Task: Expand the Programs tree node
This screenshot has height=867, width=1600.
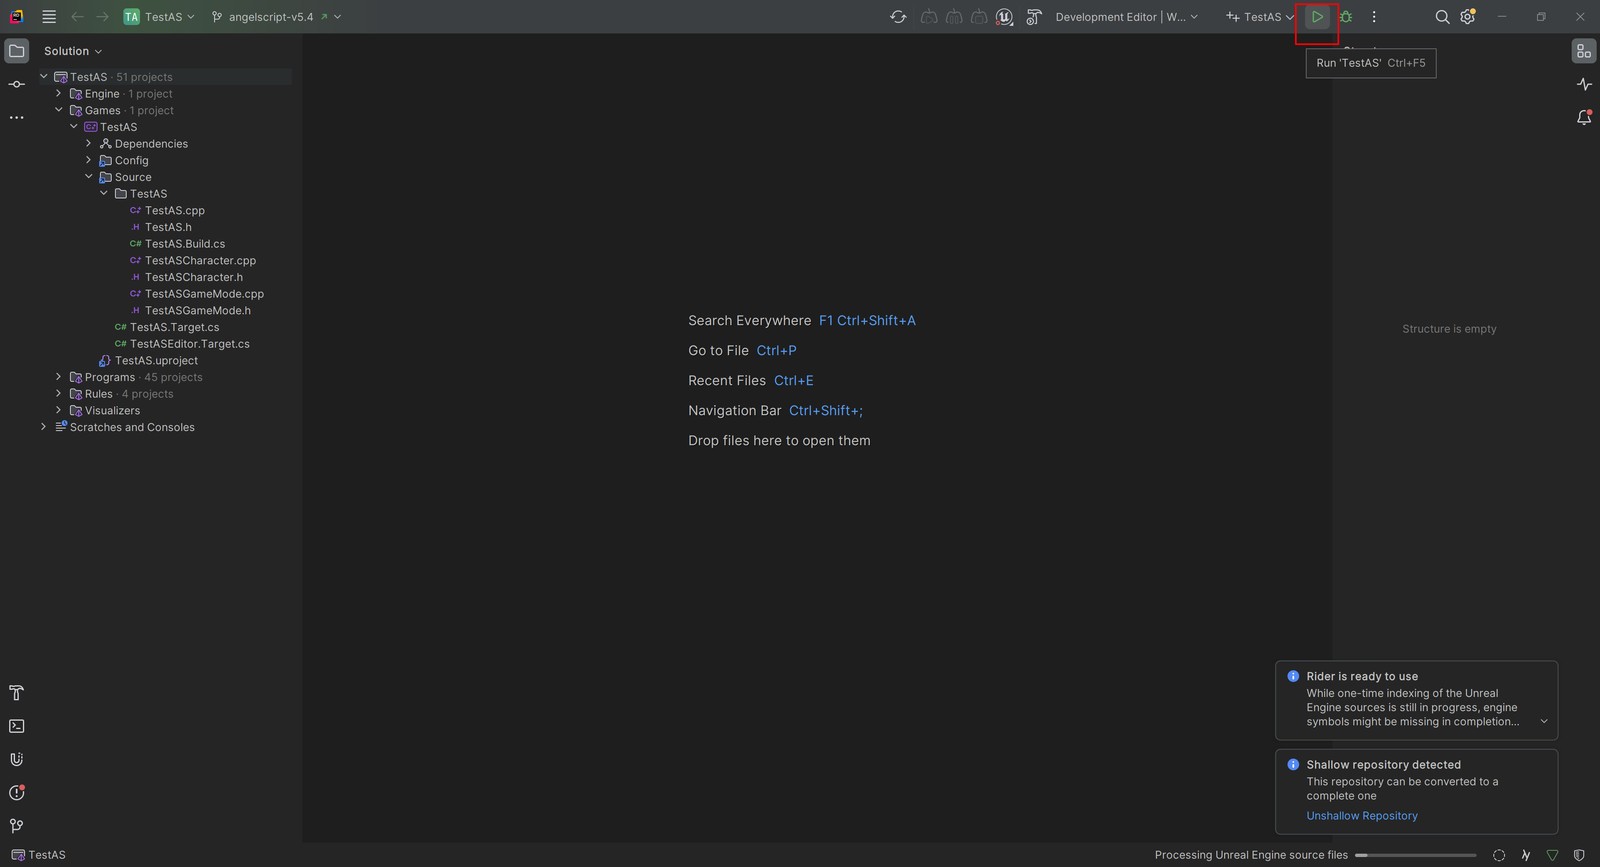Action: 59,377
